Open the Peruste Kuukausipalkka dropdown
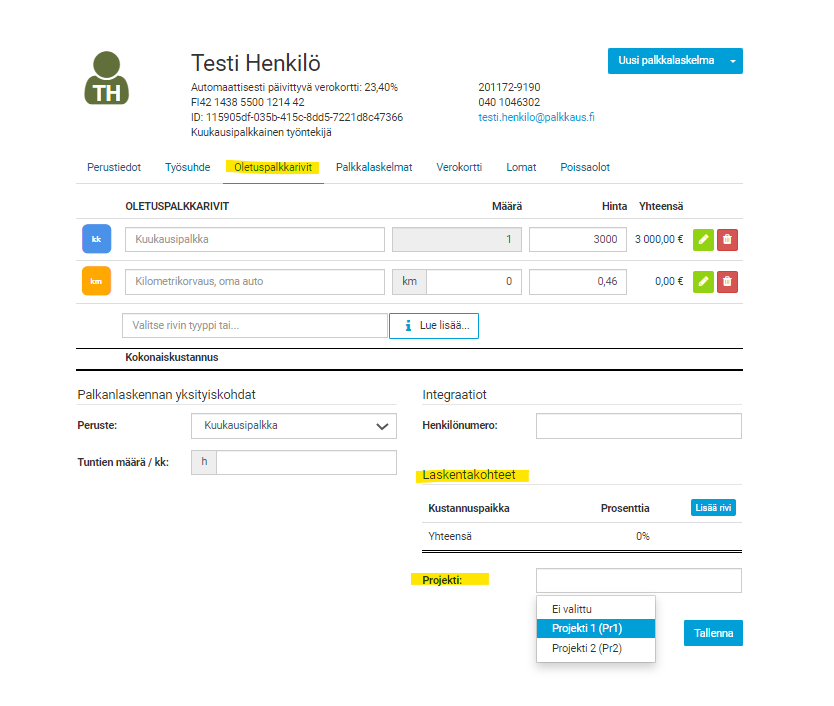 [294, 426]
